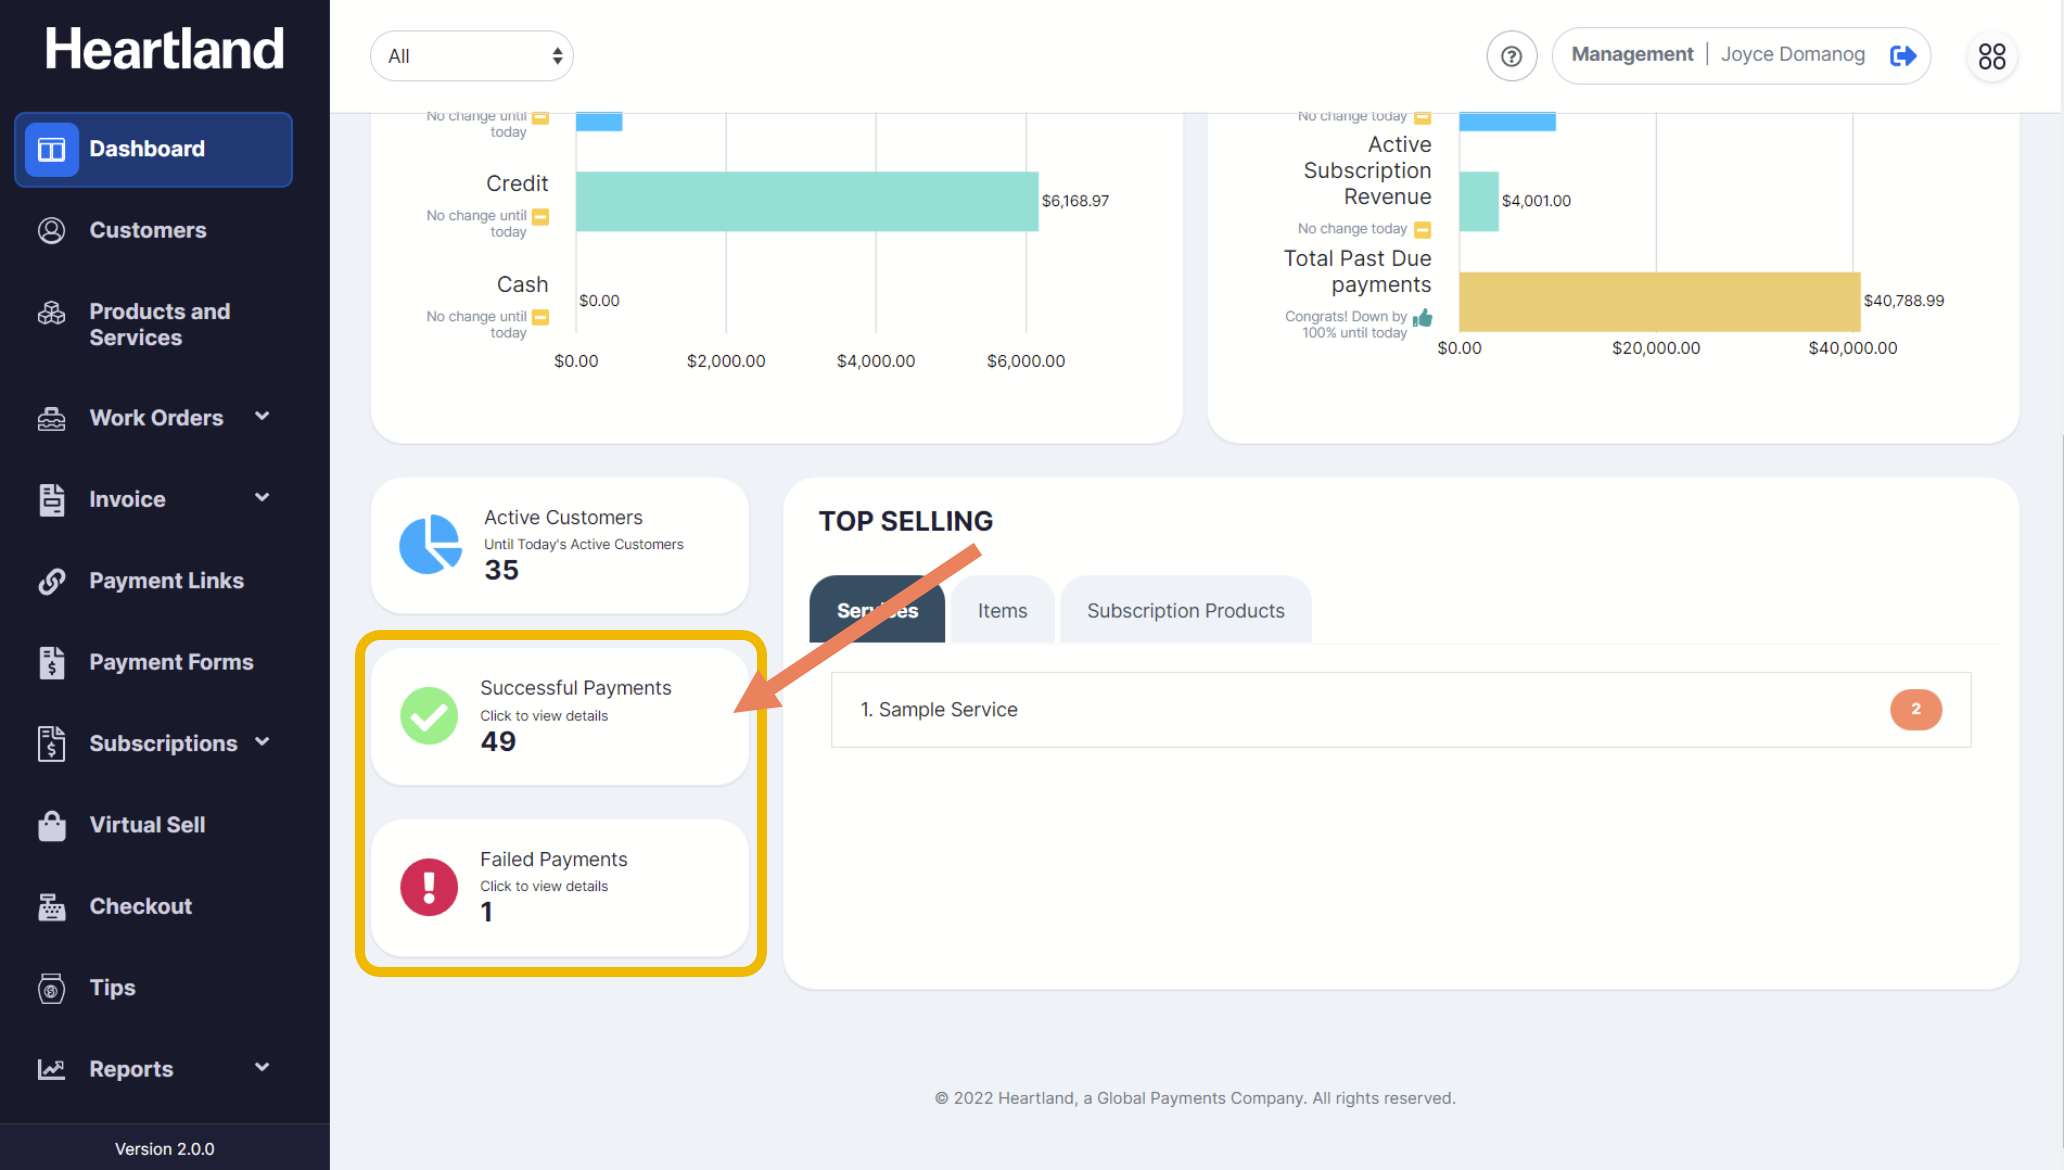Expand the Reports submenu chevron
Screen dimensions: 2064x1170
(262, 1067)
